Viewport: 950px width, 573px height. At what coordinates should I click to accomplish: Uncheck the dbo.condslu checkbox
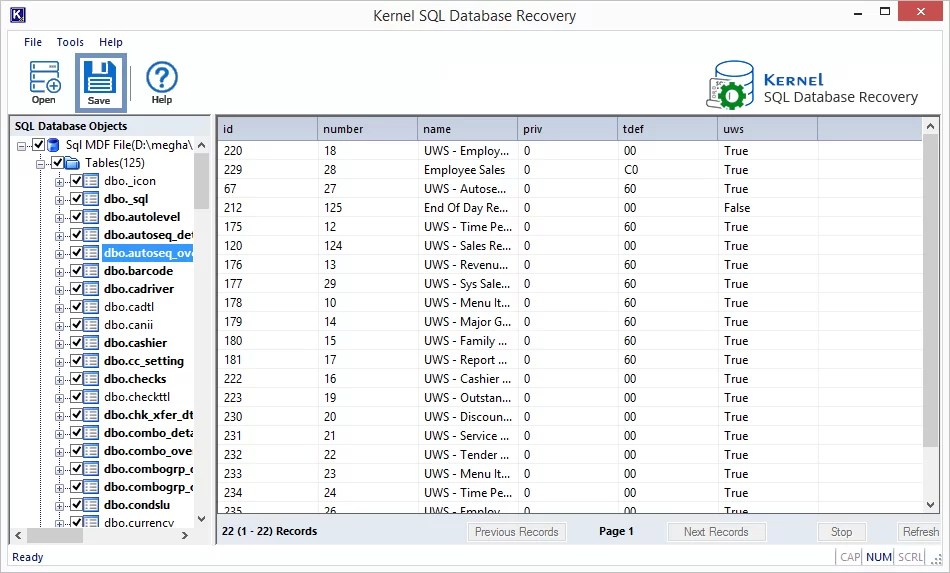76,505
